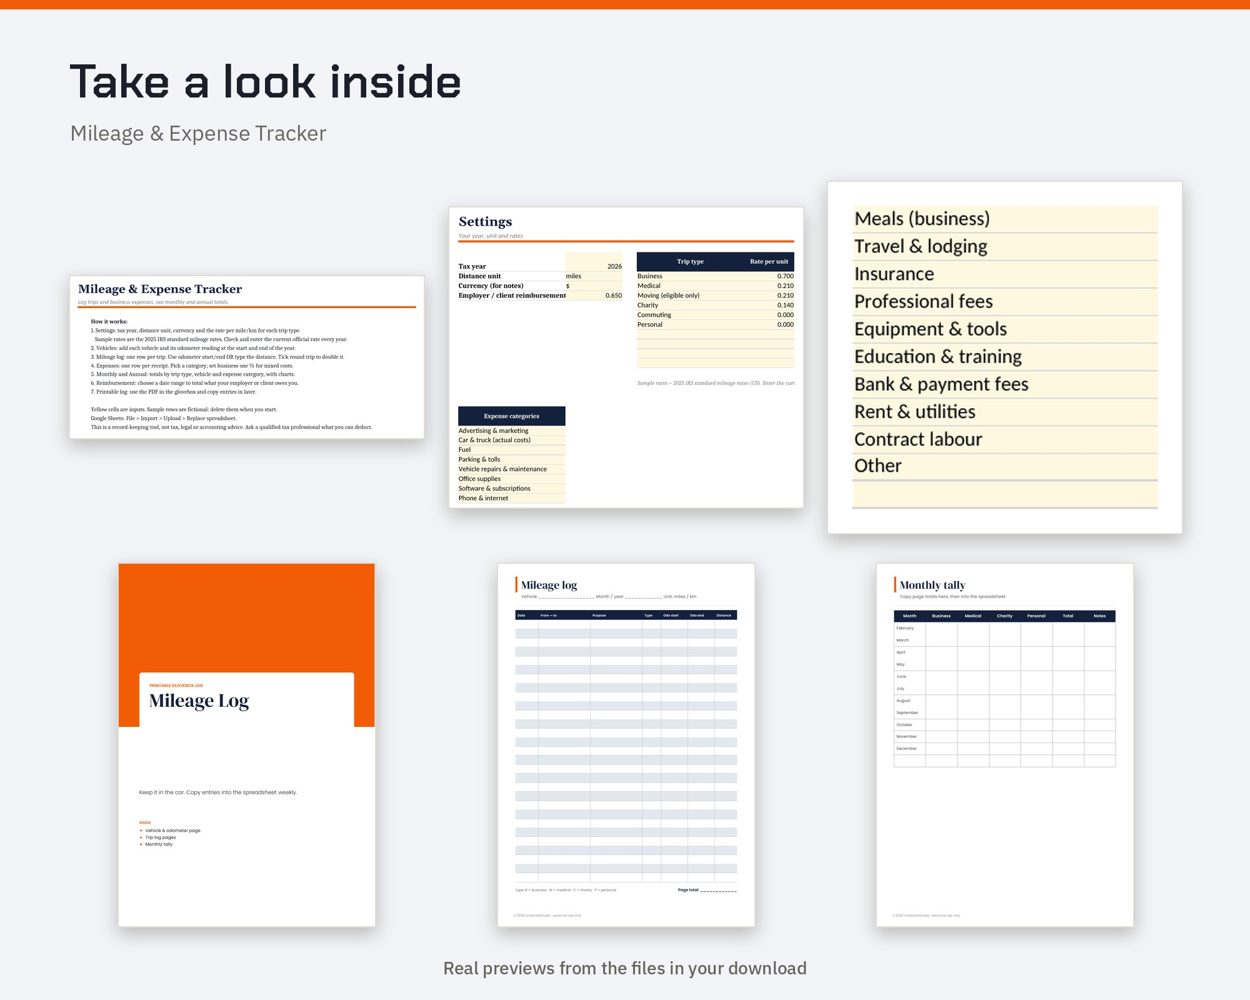Click the "Monthly tally" page heading
Screen dimensions: 1250x1000
click(x=932, y=585)
